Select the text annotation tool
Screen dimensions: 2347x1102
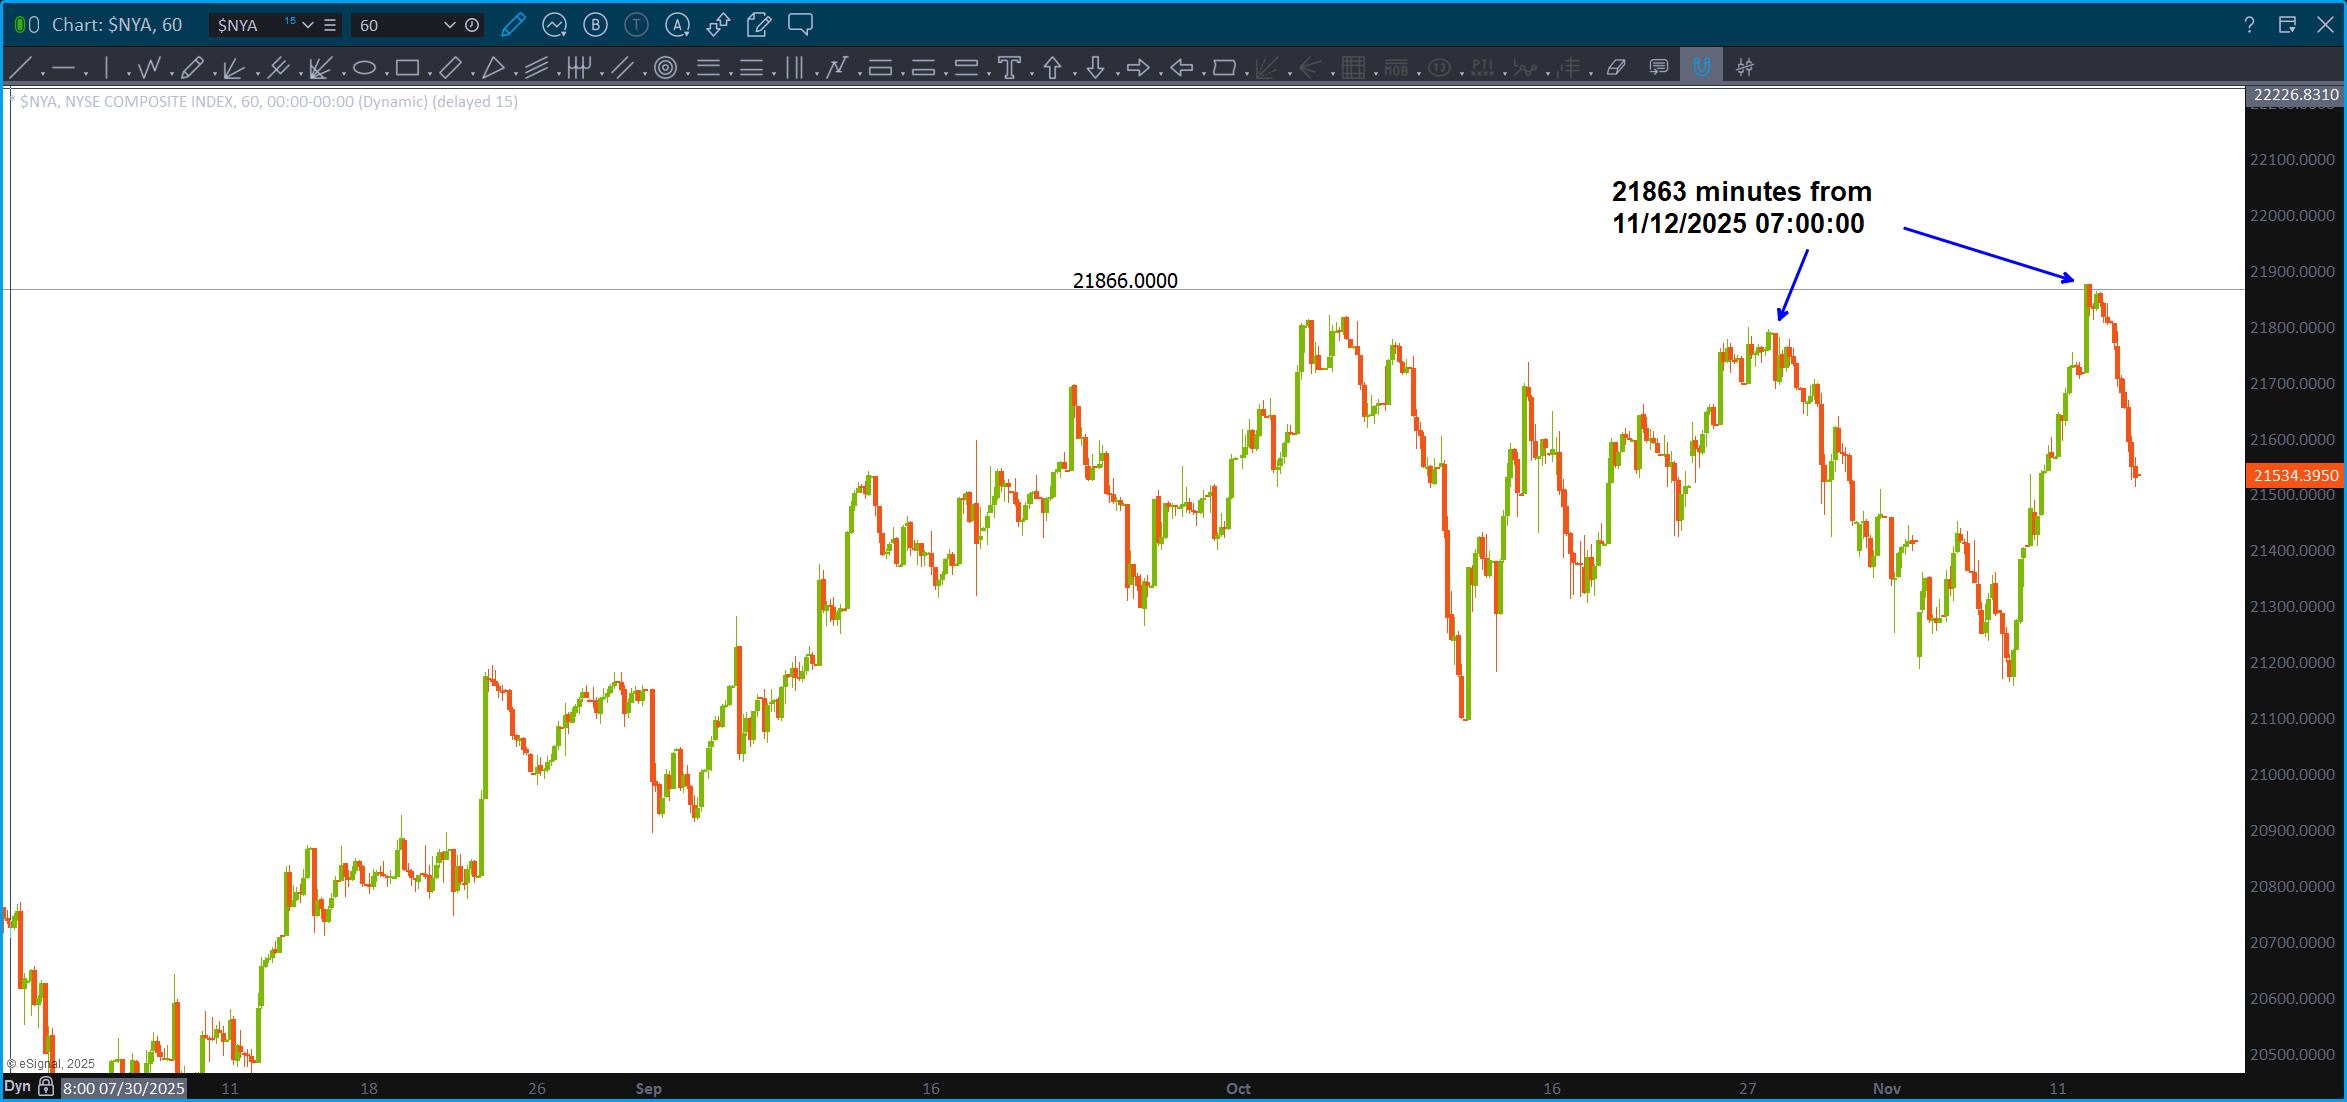pyautogui.click(x=1009, y=68)
